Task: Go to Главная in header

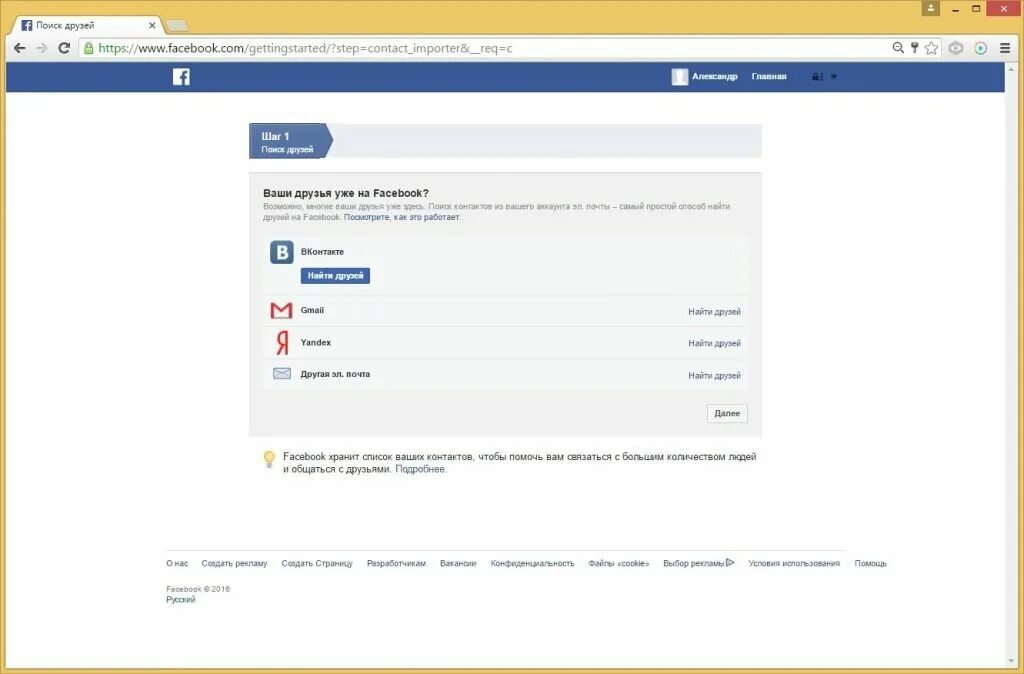Action: (x=769, y=76)
